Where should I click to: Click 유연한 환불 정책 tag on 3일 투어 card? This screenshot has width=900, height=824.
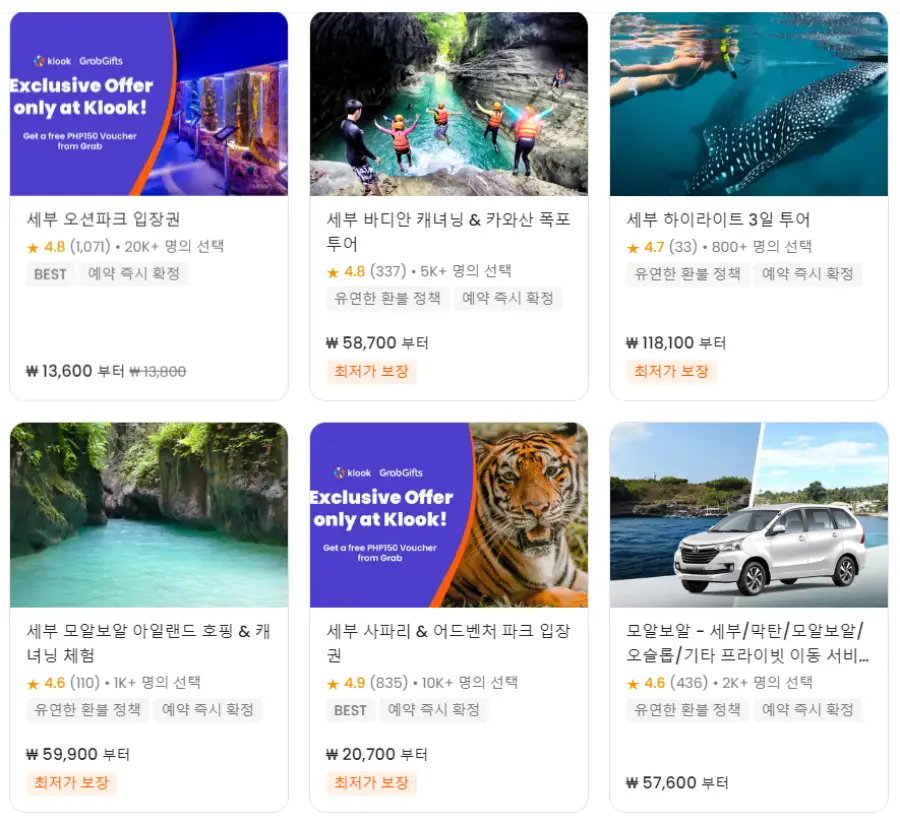[687, 274]
